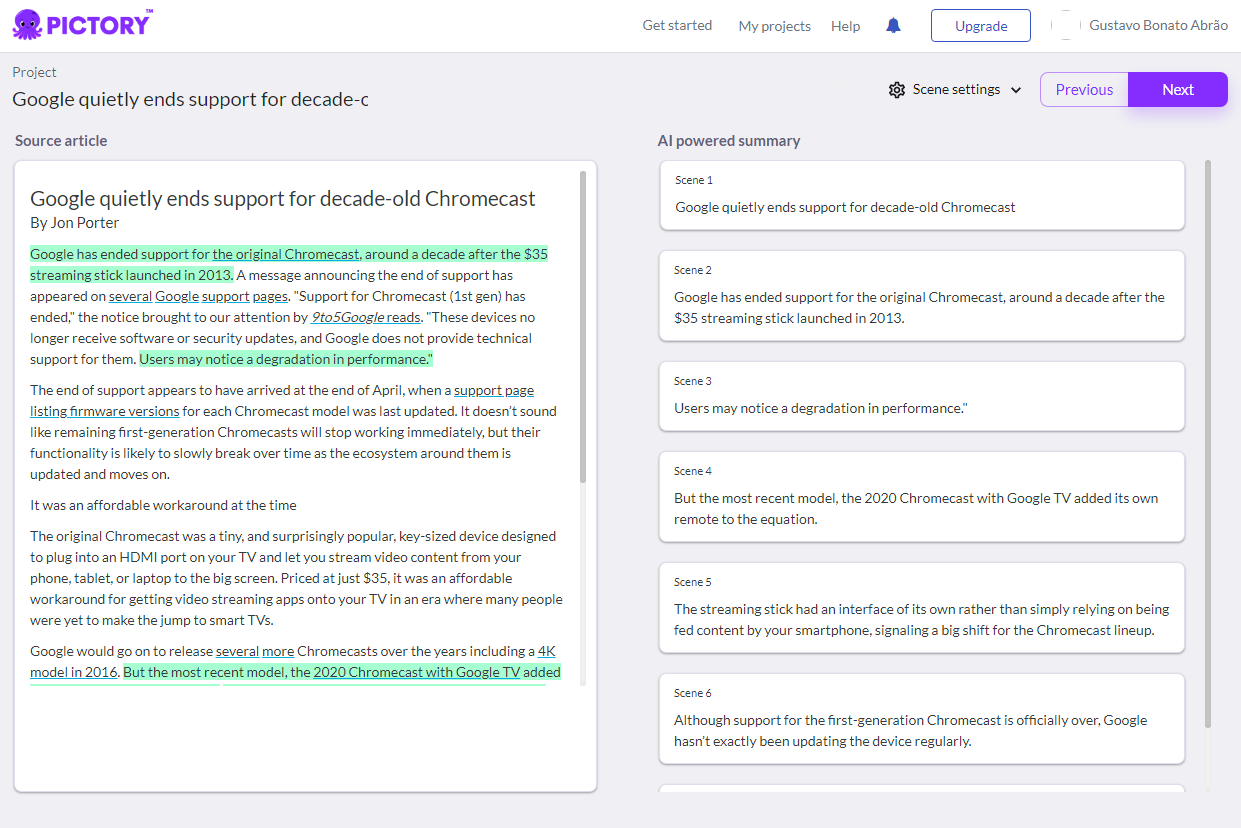Viewport: 1241px width, 828px height.
Task: Open the notifications bell
Action: (x=894, y=26)
